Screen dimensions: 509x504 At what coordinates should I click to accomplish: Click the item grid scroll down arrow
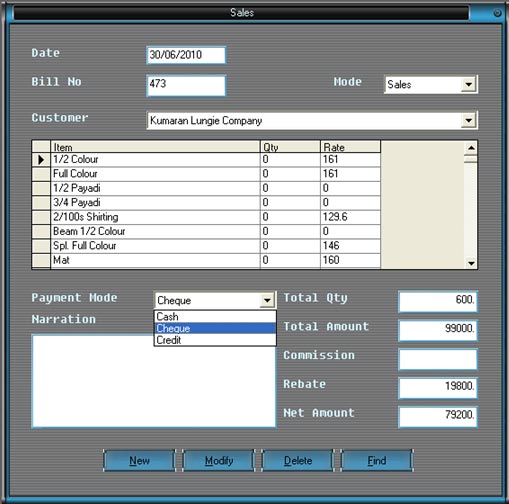[x=471, y=263]
